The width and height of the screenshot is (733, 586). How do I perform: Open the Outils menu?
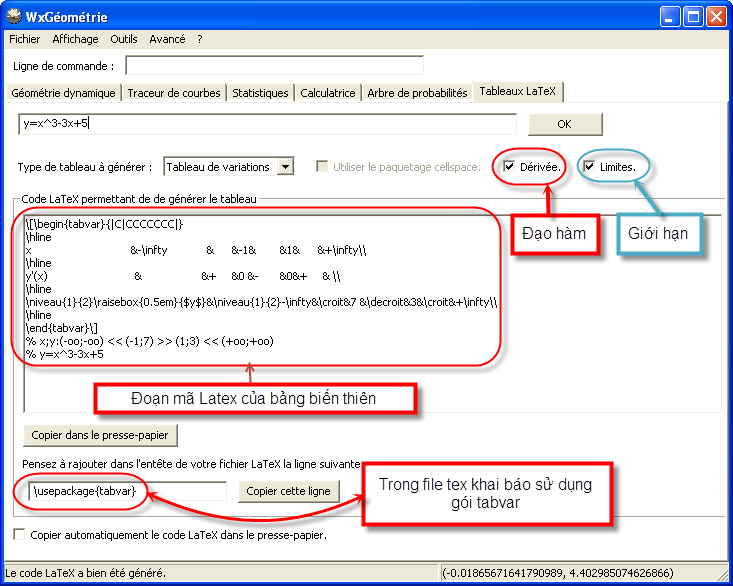coord(124,39)
